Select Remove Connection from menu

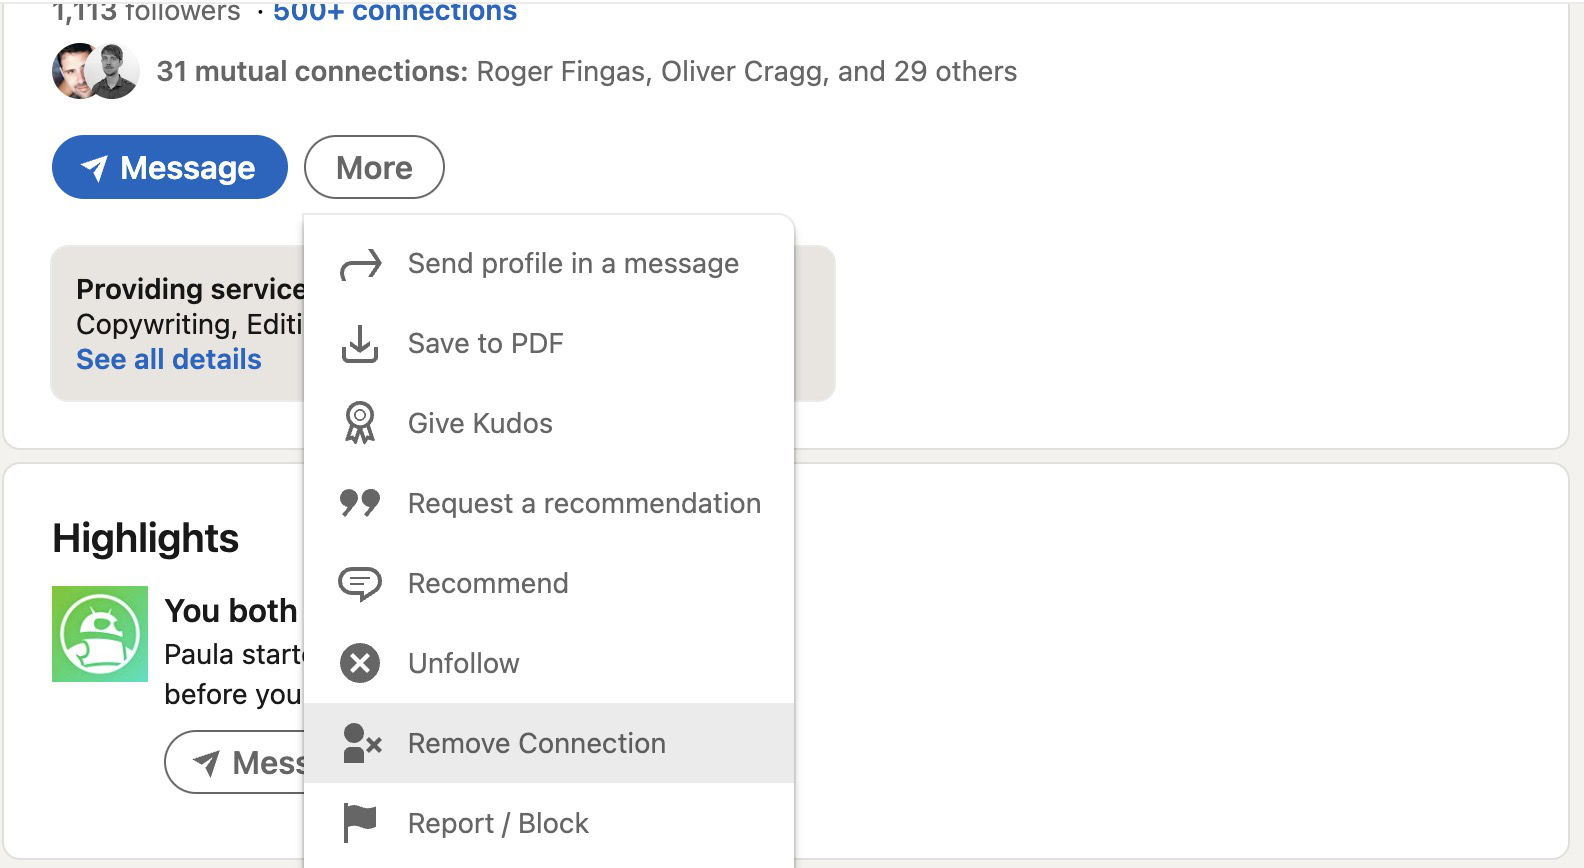coord(536,743)
